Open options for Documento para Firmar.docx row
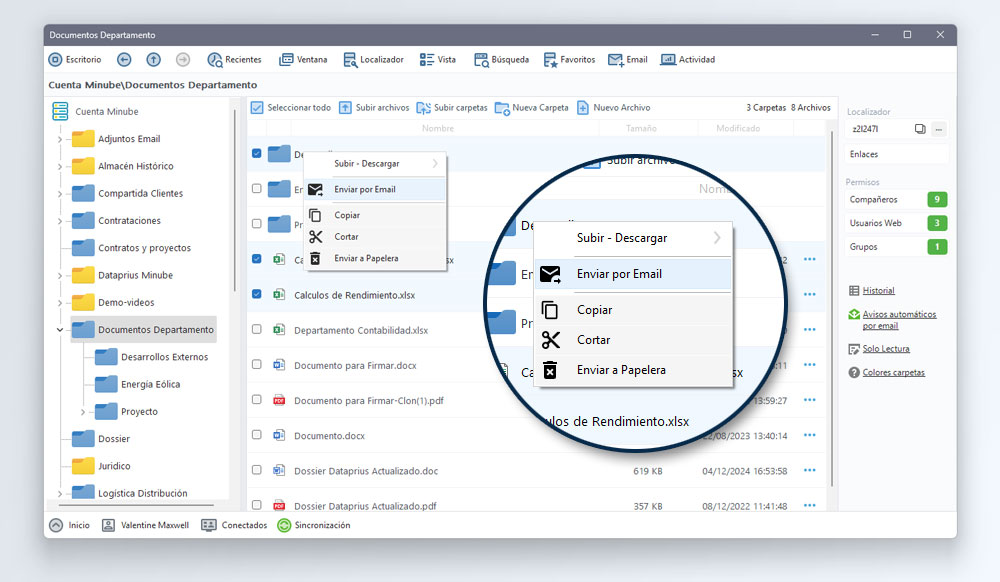 [810, 365]
